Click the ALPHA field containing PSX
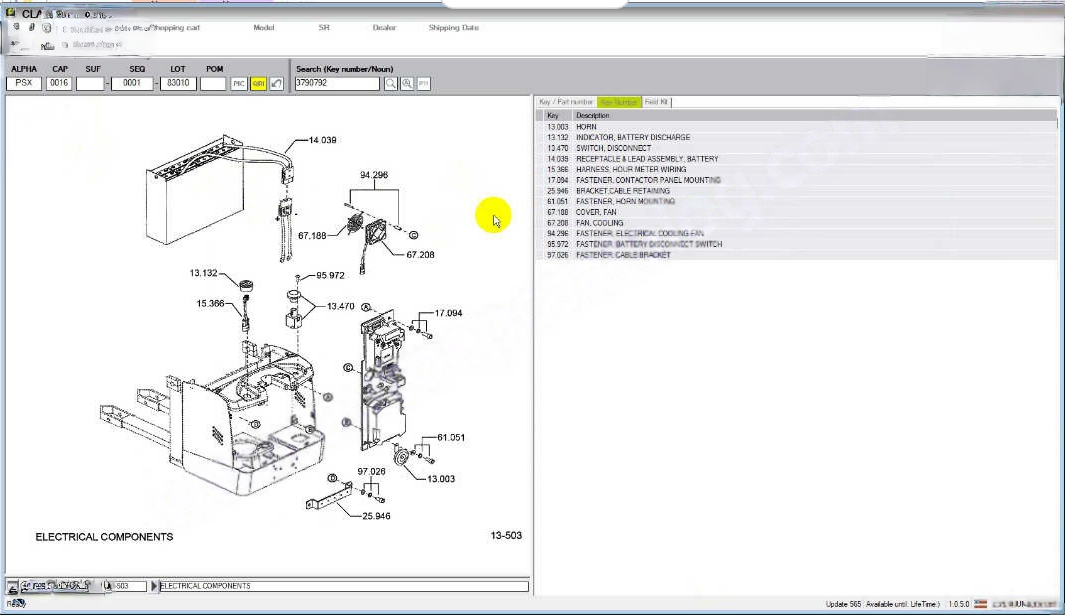The width and height of the screenshot is (1065, 615). [x=24, y=84]
